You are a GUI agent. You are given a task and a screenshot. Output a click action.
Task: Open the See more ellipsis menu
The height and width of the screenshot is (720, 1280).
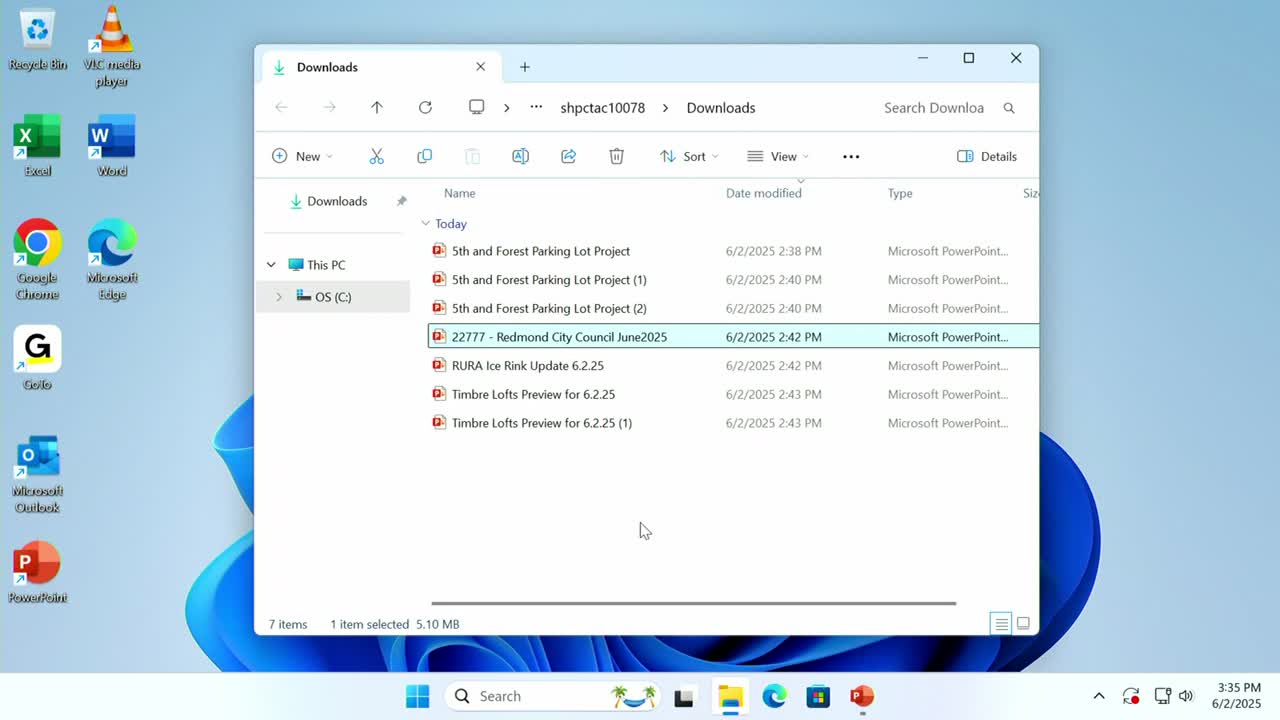point(851,156)
